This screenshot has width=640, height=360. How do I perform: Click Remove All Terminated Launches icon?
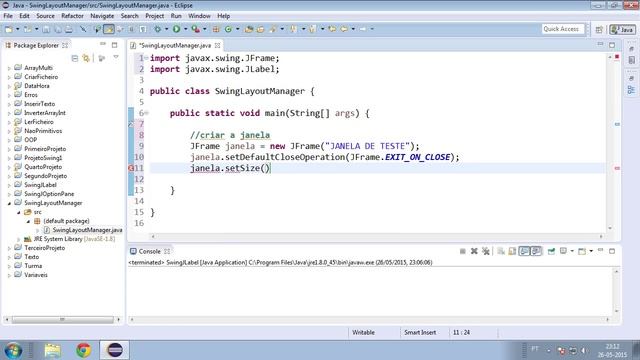(x=486, y=251)
